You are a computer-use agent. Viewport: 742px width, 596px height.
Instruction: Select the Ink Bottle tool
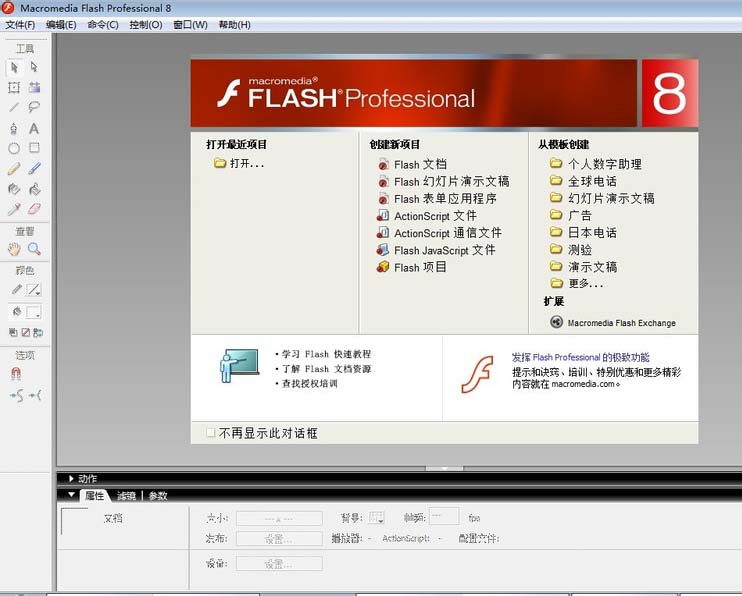(x=14, y=189)
